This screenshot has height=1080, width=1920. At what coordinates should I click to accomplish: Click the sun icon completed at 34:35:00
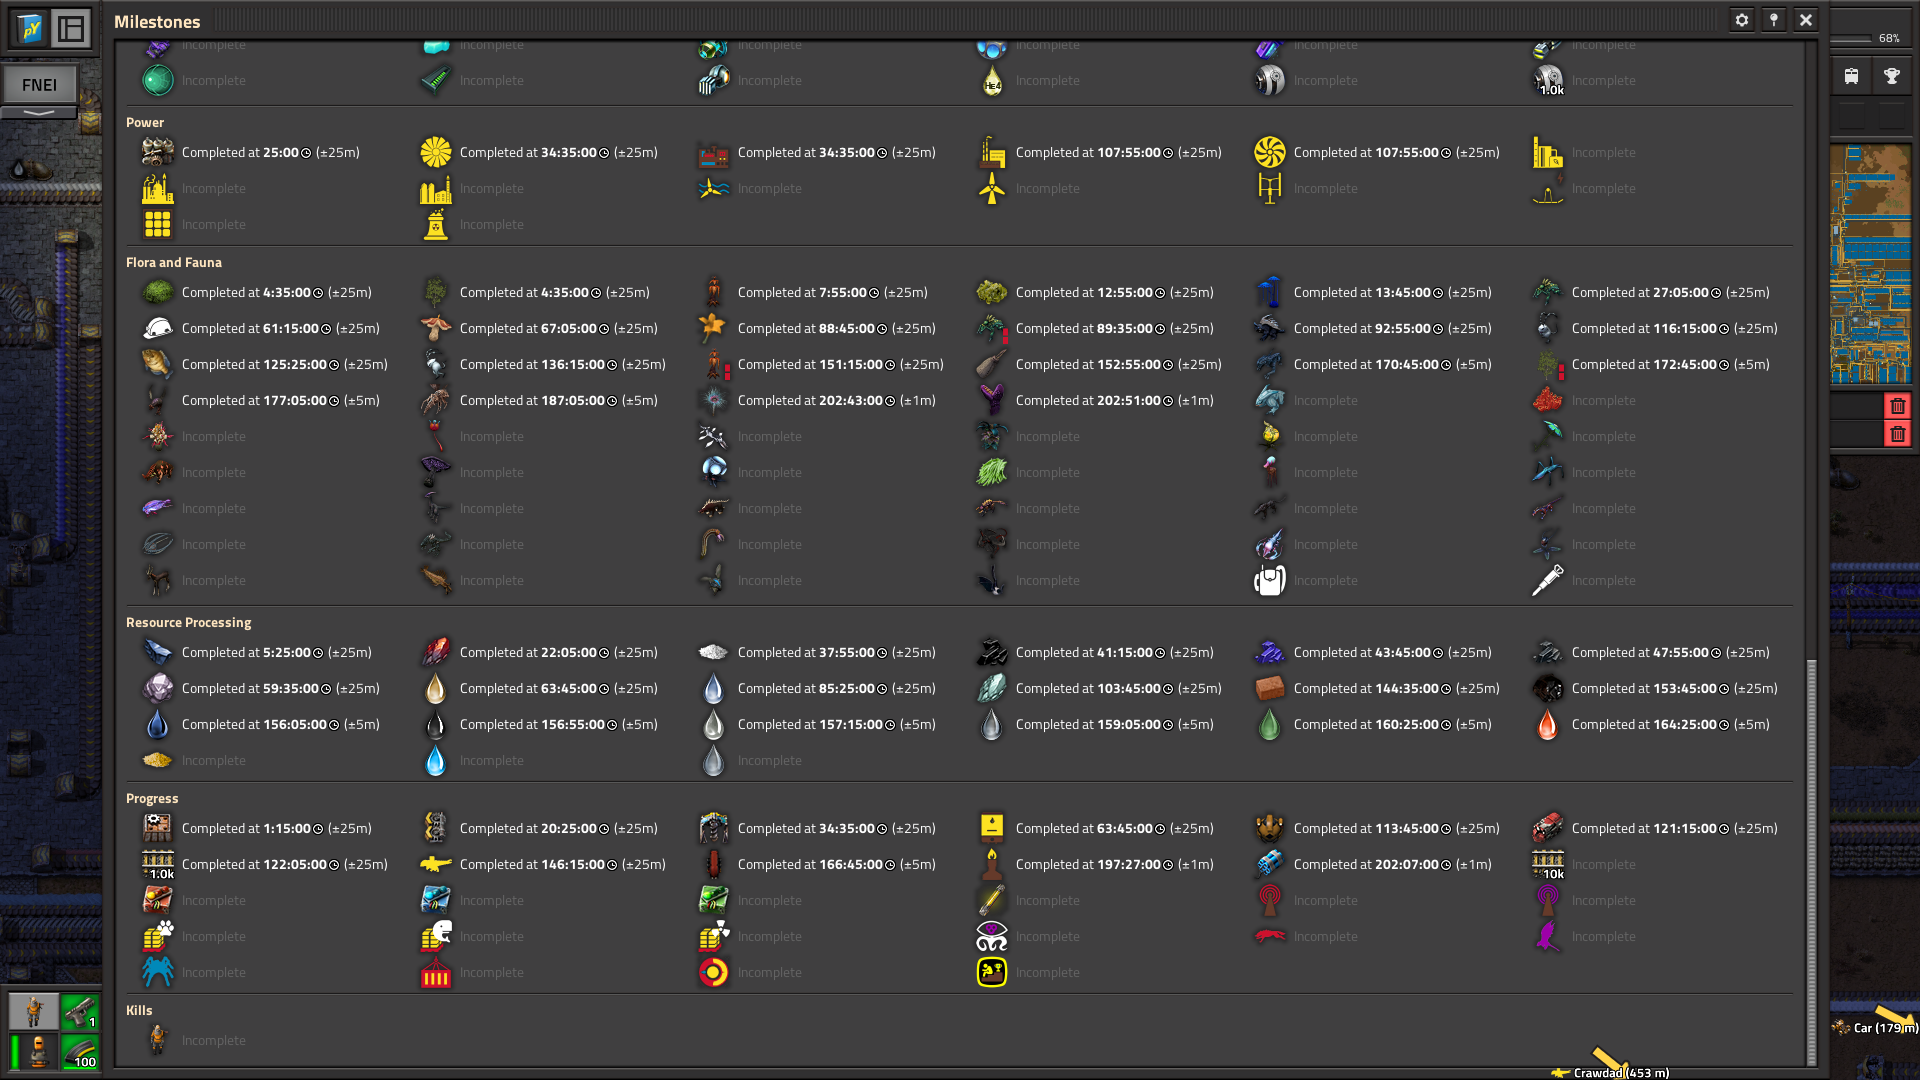[x=435, y=152]
